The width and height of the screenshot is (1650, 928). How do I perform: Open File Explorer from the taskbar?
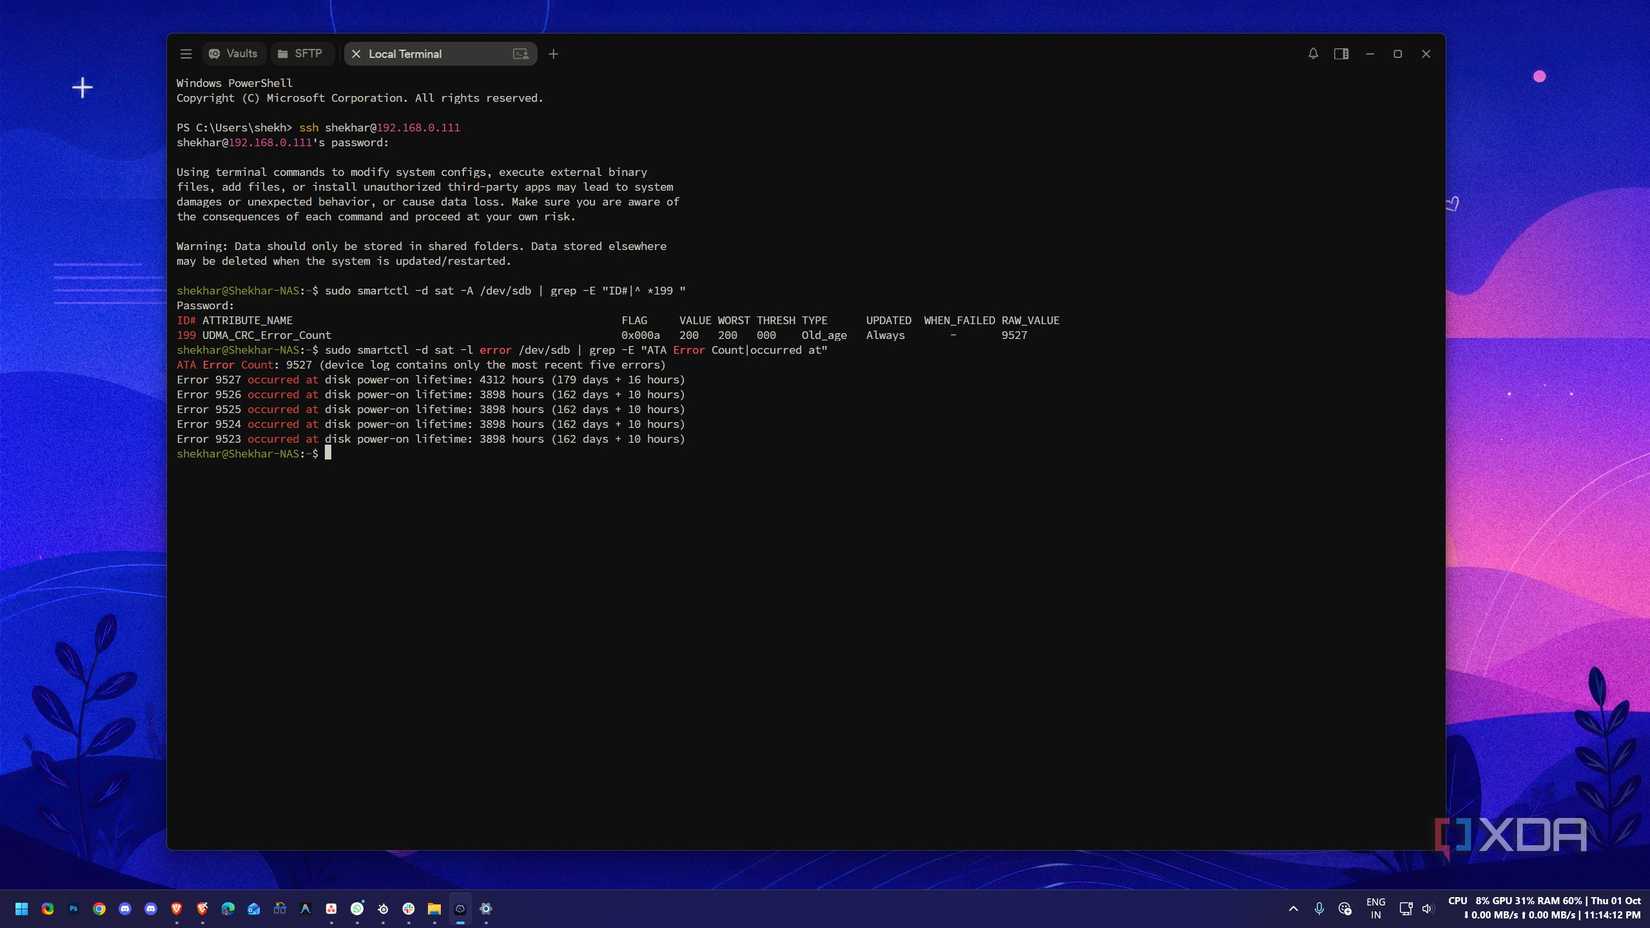click(434, 909)
